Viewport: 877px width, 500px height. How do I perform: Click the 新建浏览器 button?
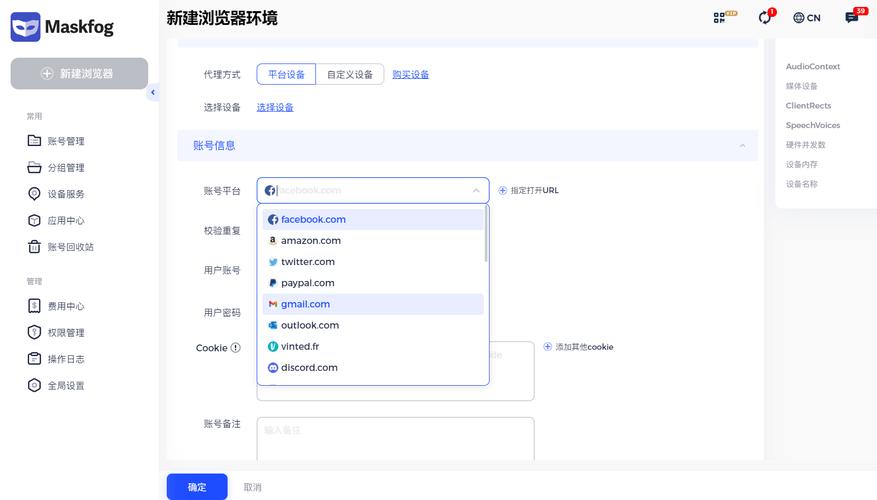[79, 73]
